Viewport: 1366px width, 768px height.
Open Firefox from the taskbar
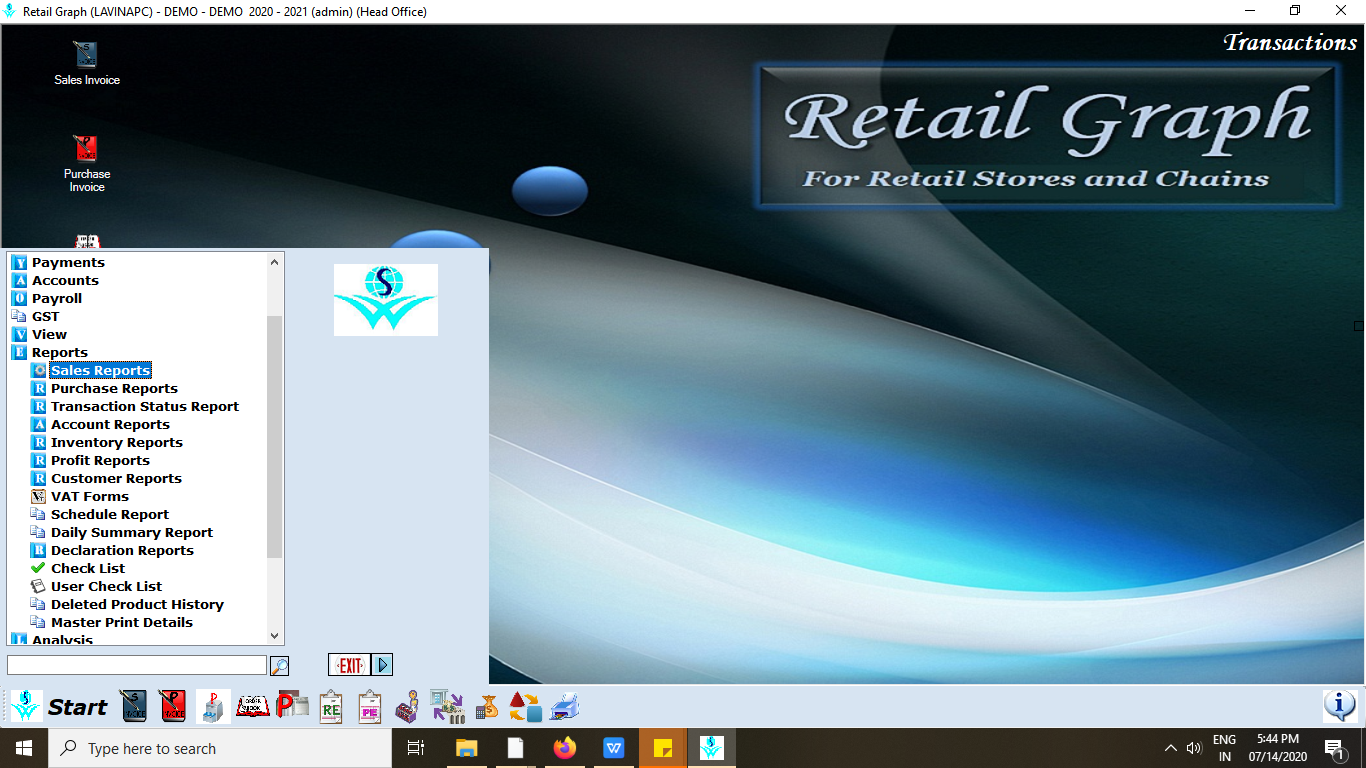[565, 748]
